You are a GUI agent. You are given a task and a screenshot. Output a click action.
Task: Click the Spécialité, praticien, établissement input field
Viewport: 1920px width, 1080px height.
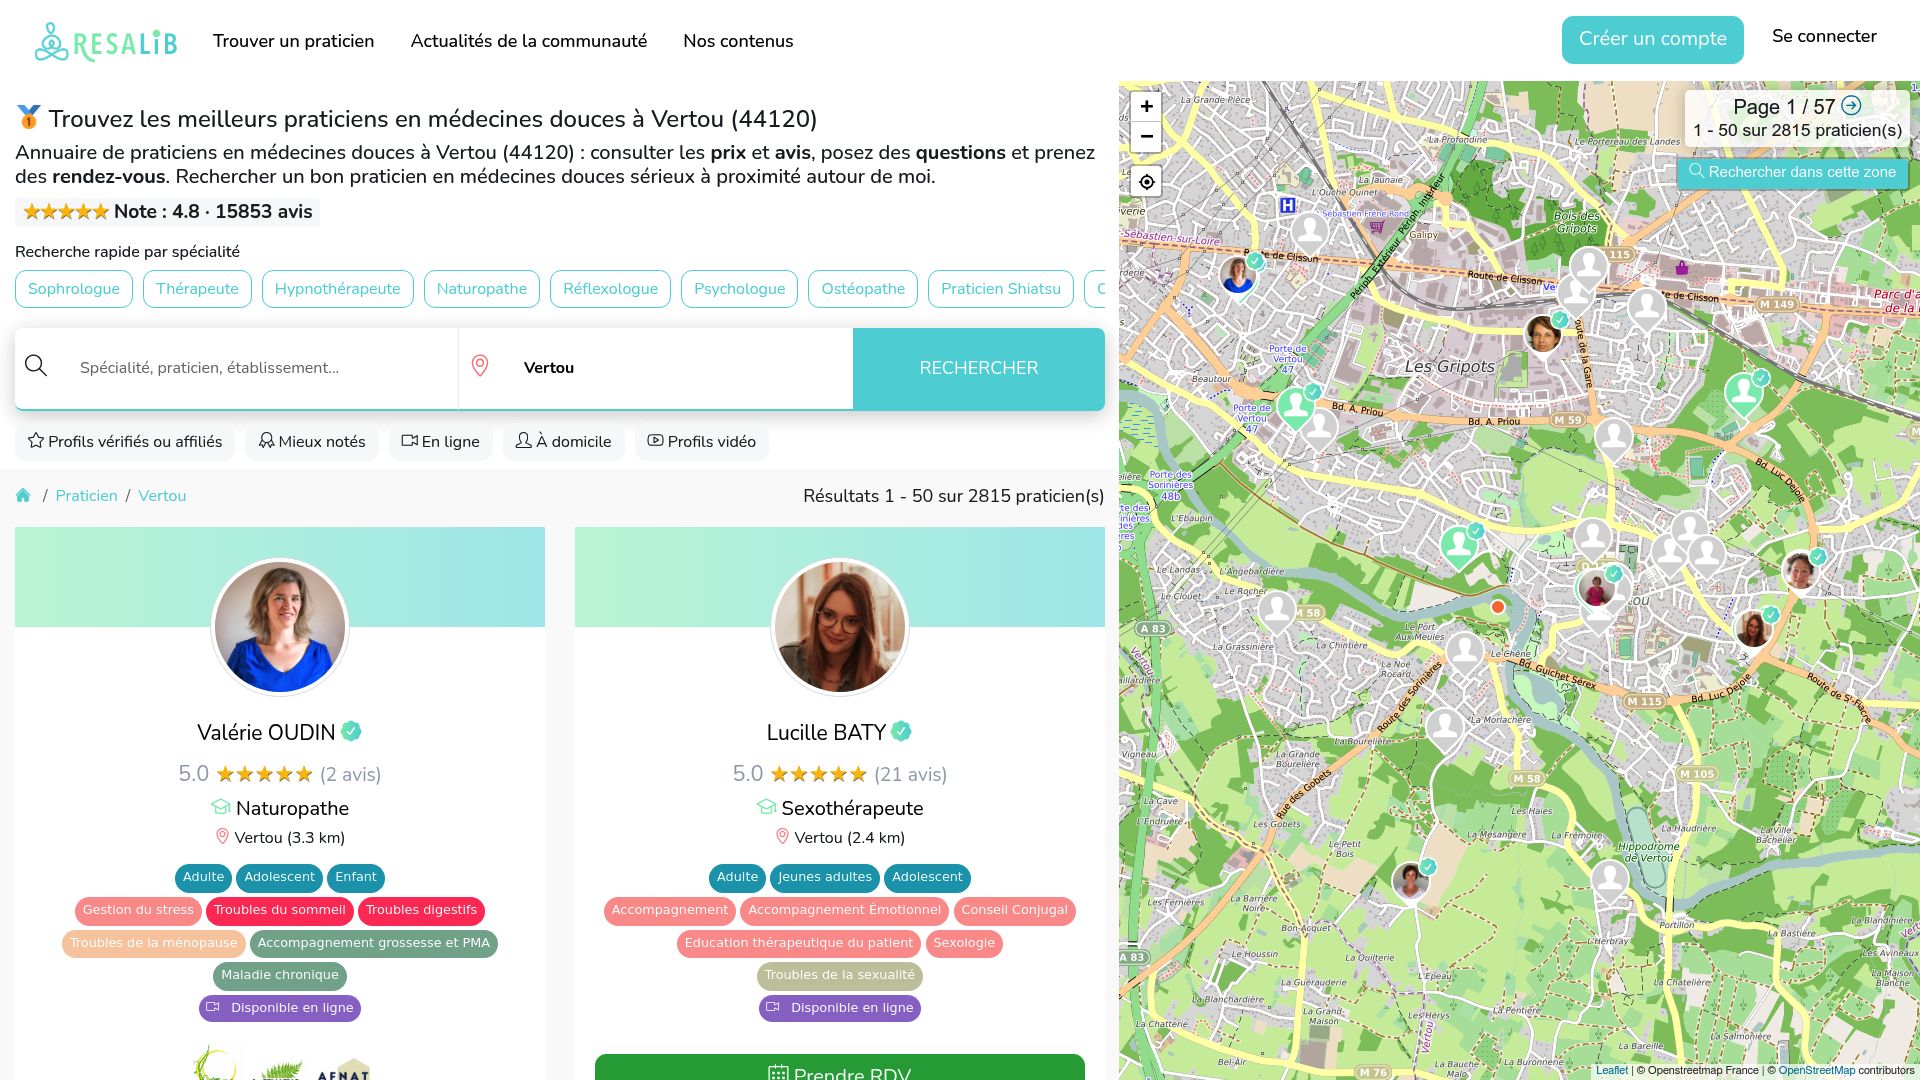click(250, 367)
